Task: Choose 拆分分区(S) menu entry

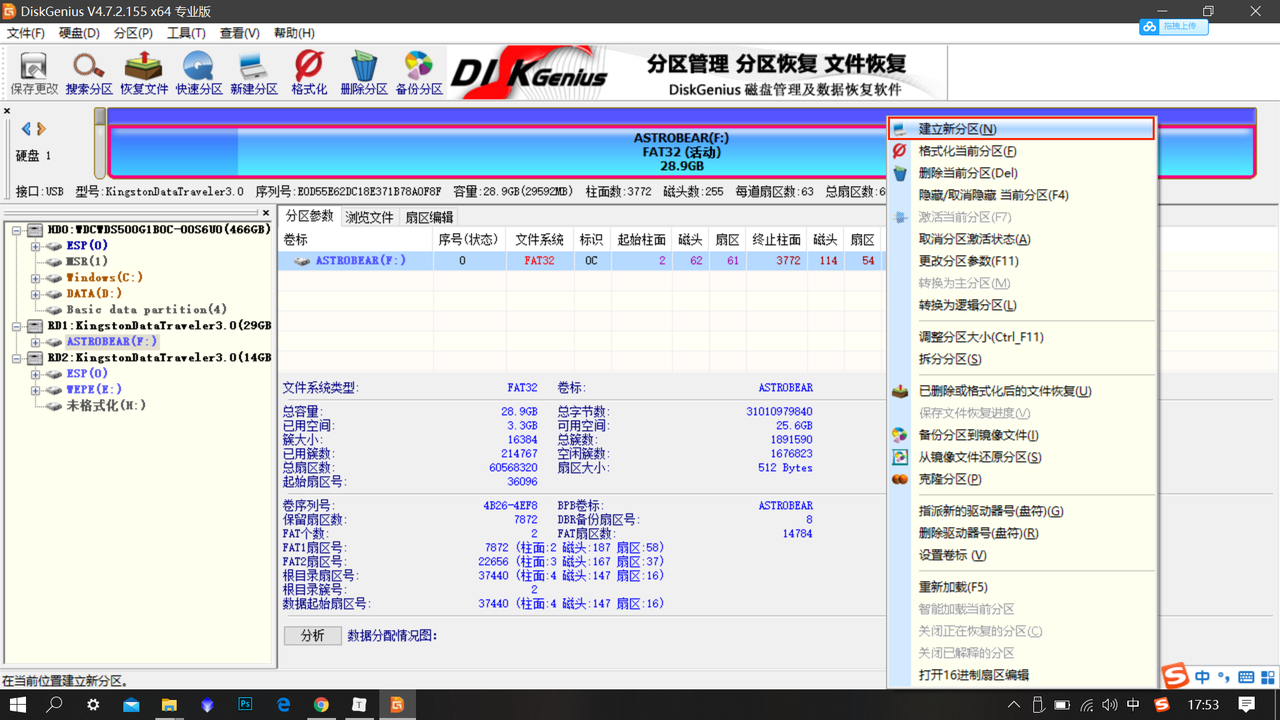Action: click(1021, 359)
